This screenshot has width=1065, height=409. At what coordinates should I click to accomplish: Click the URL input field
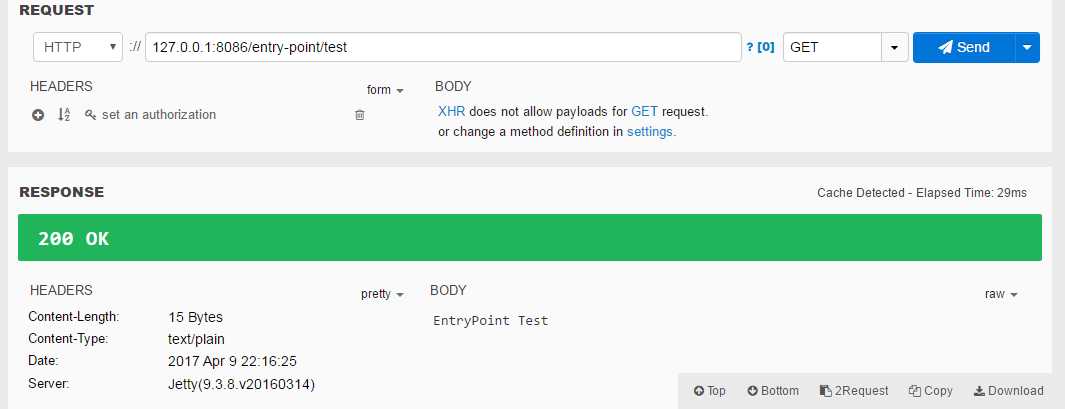click(443, 47)
